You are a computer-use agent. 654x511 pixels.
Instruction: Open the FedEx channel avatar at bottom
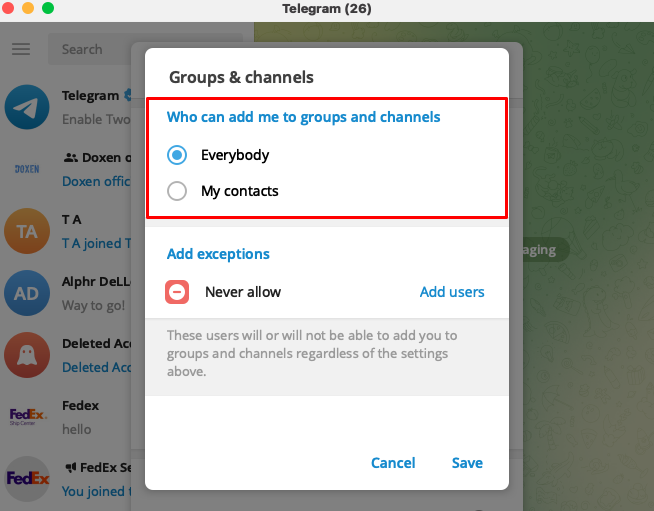27,478
